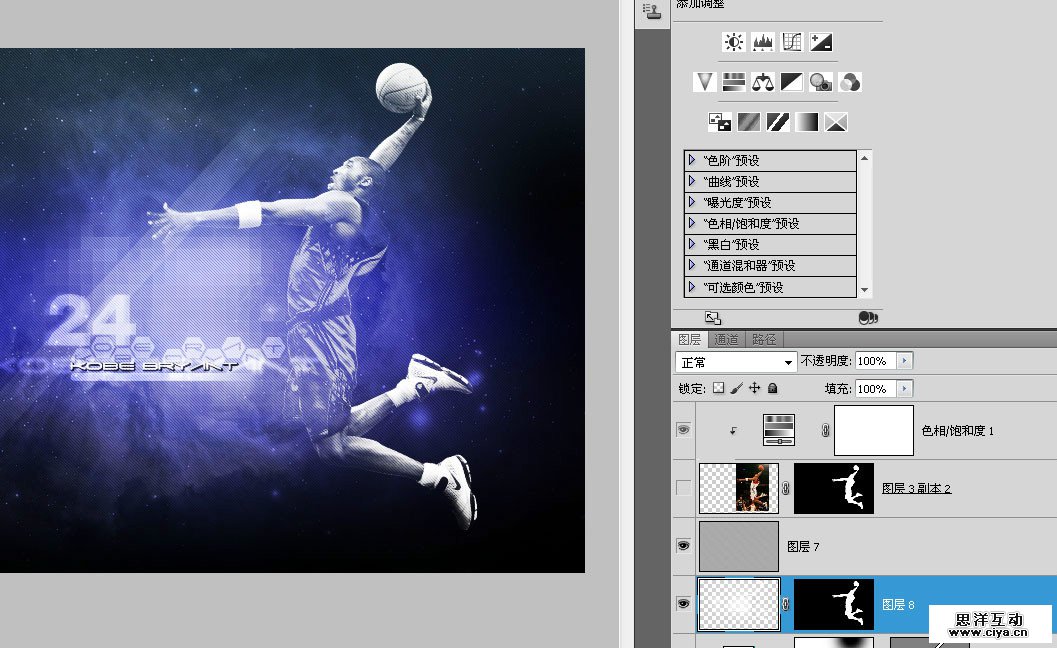
Task: Expand the "色阶" presets list
Action: 691,160
